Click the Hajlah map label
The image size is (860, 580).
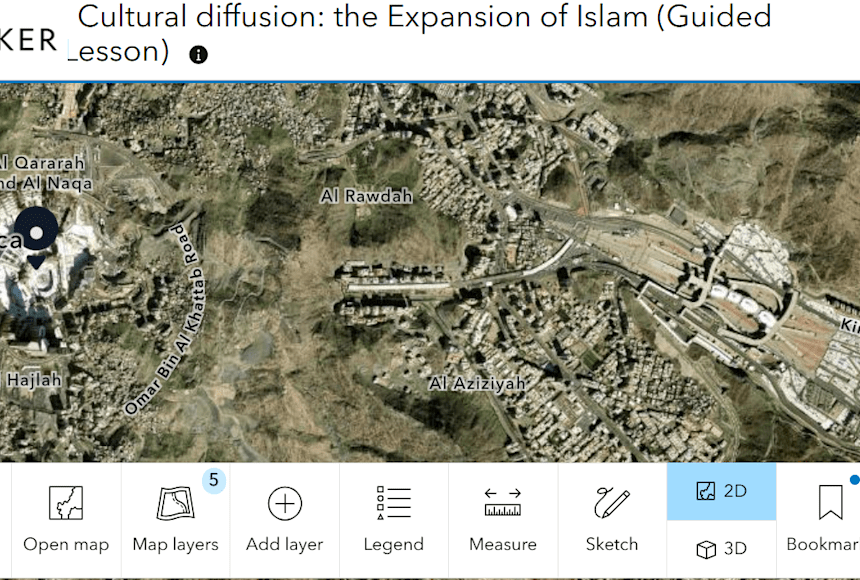pos(32,380)
